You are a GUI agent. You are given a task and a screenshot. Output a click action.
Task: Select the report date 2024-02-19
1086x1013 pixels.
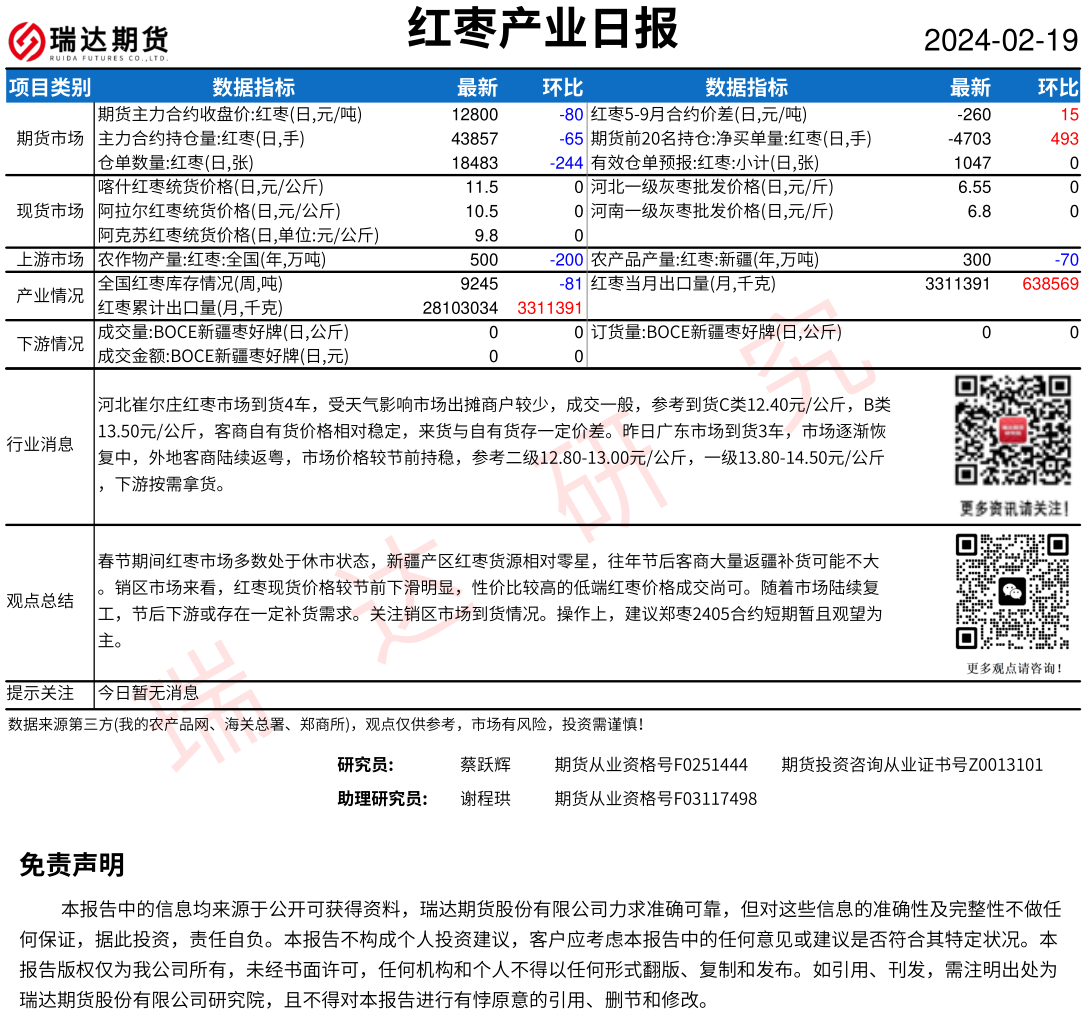[1000, 41]
